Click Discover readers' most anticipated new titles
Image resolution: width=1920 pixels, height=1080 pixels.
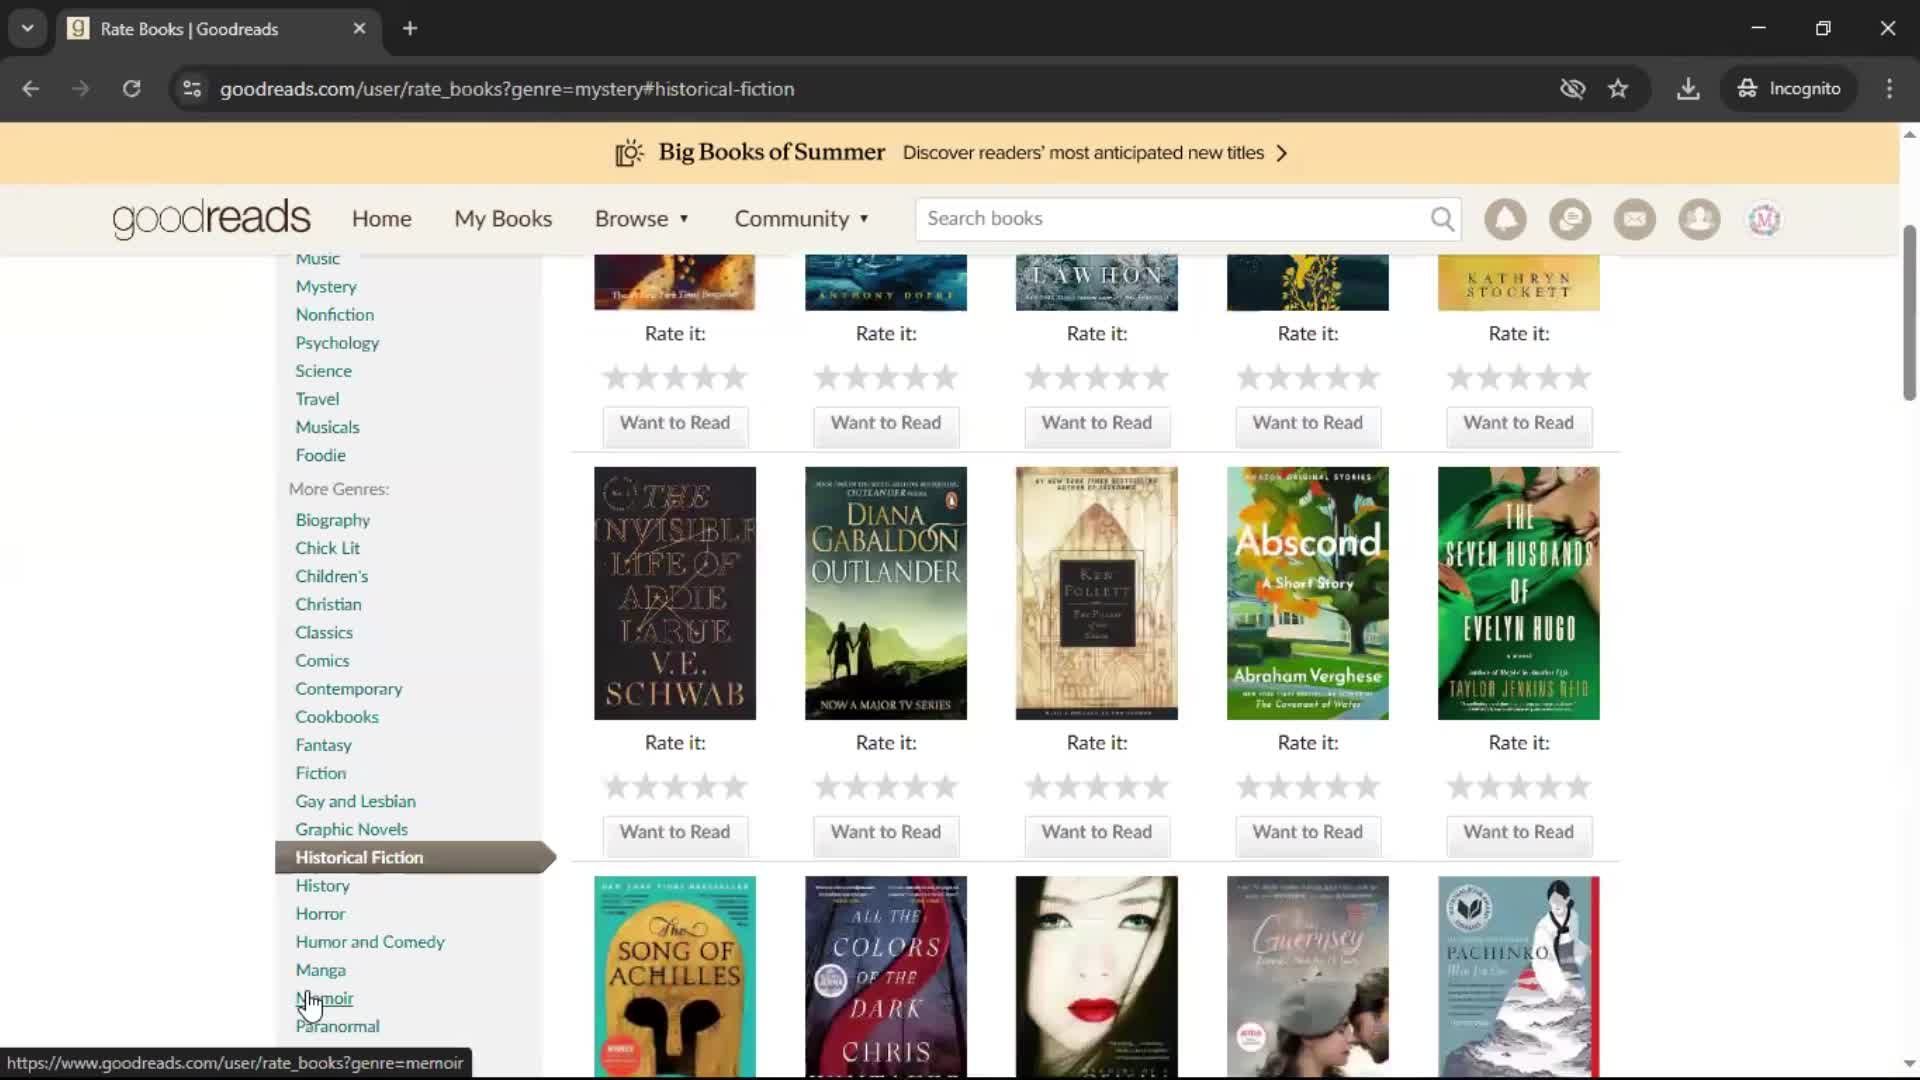(1083, 153)
